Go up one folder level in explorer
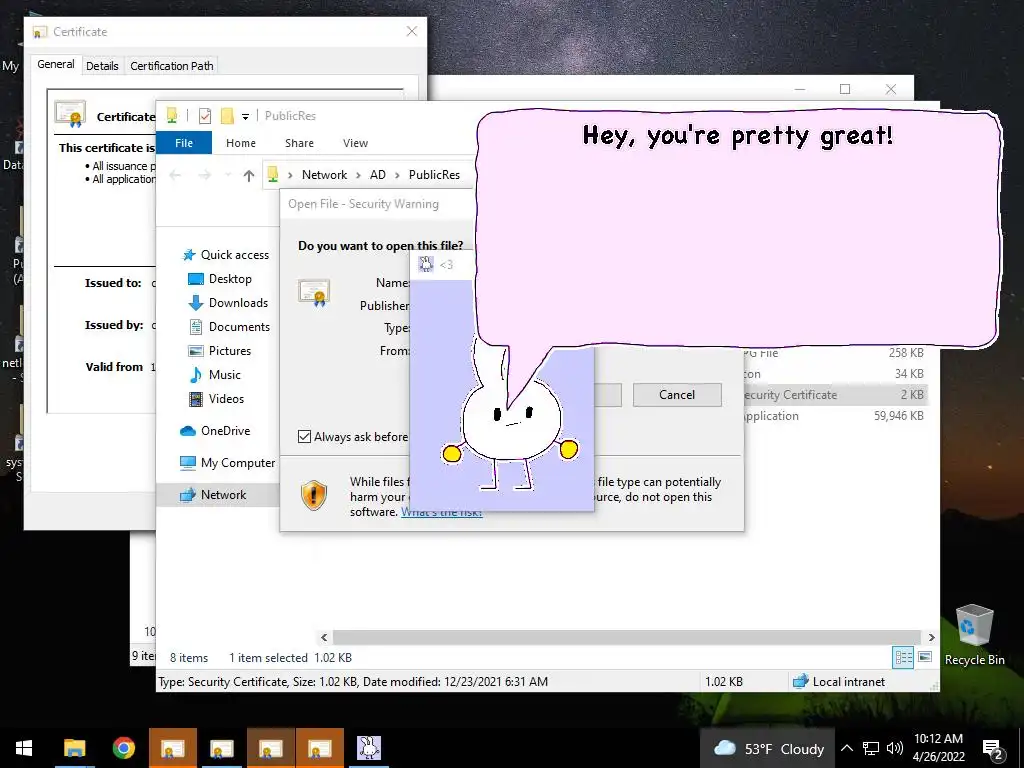The image size is (1024, 768). click(249, 175)
